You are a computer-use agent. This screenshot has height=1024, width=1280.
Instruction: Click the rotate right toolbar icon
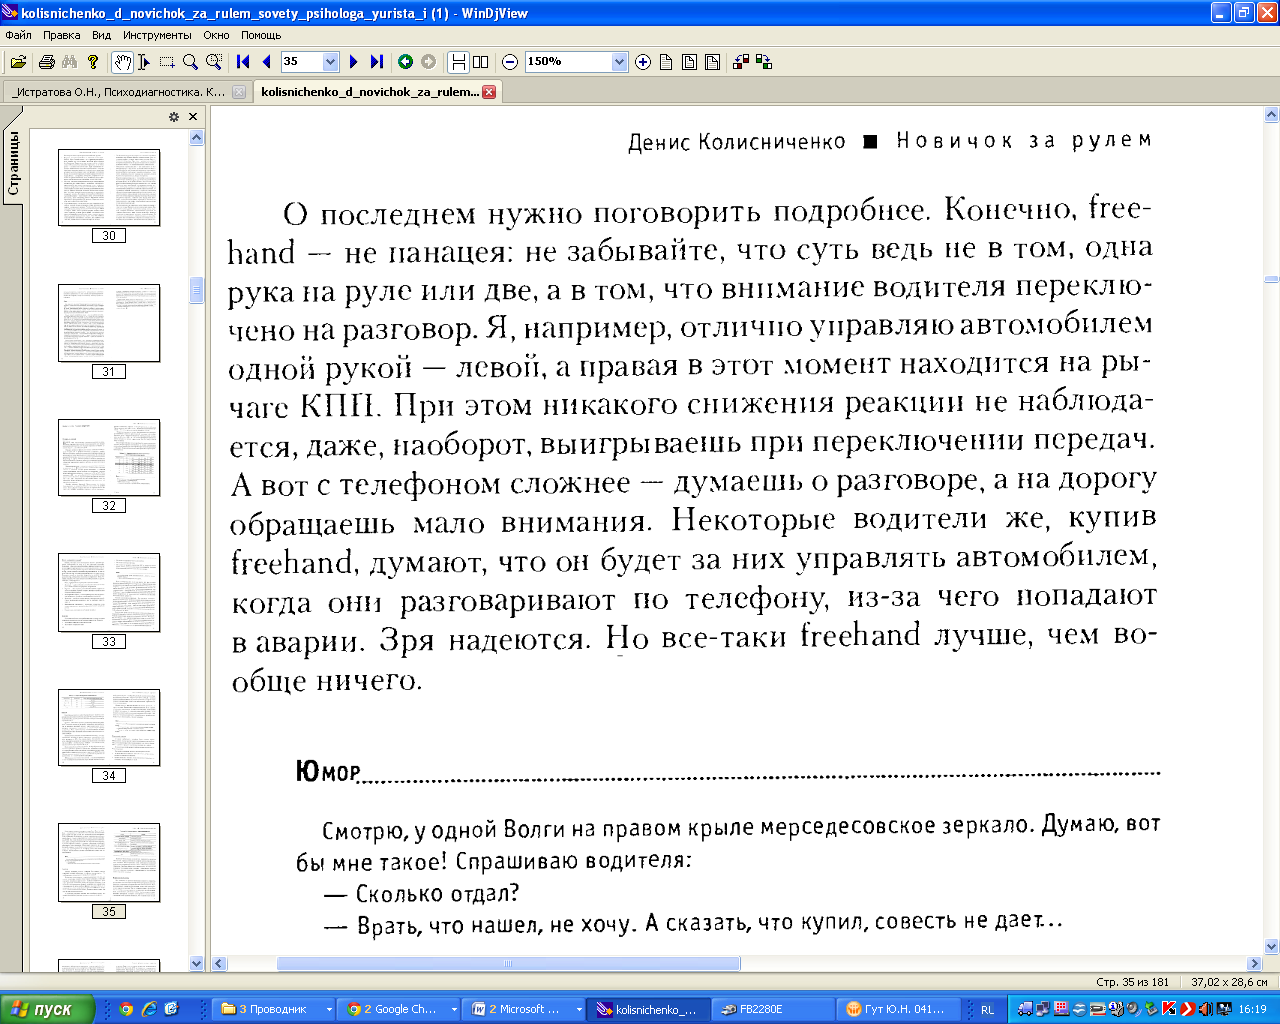tap(764, 62)
